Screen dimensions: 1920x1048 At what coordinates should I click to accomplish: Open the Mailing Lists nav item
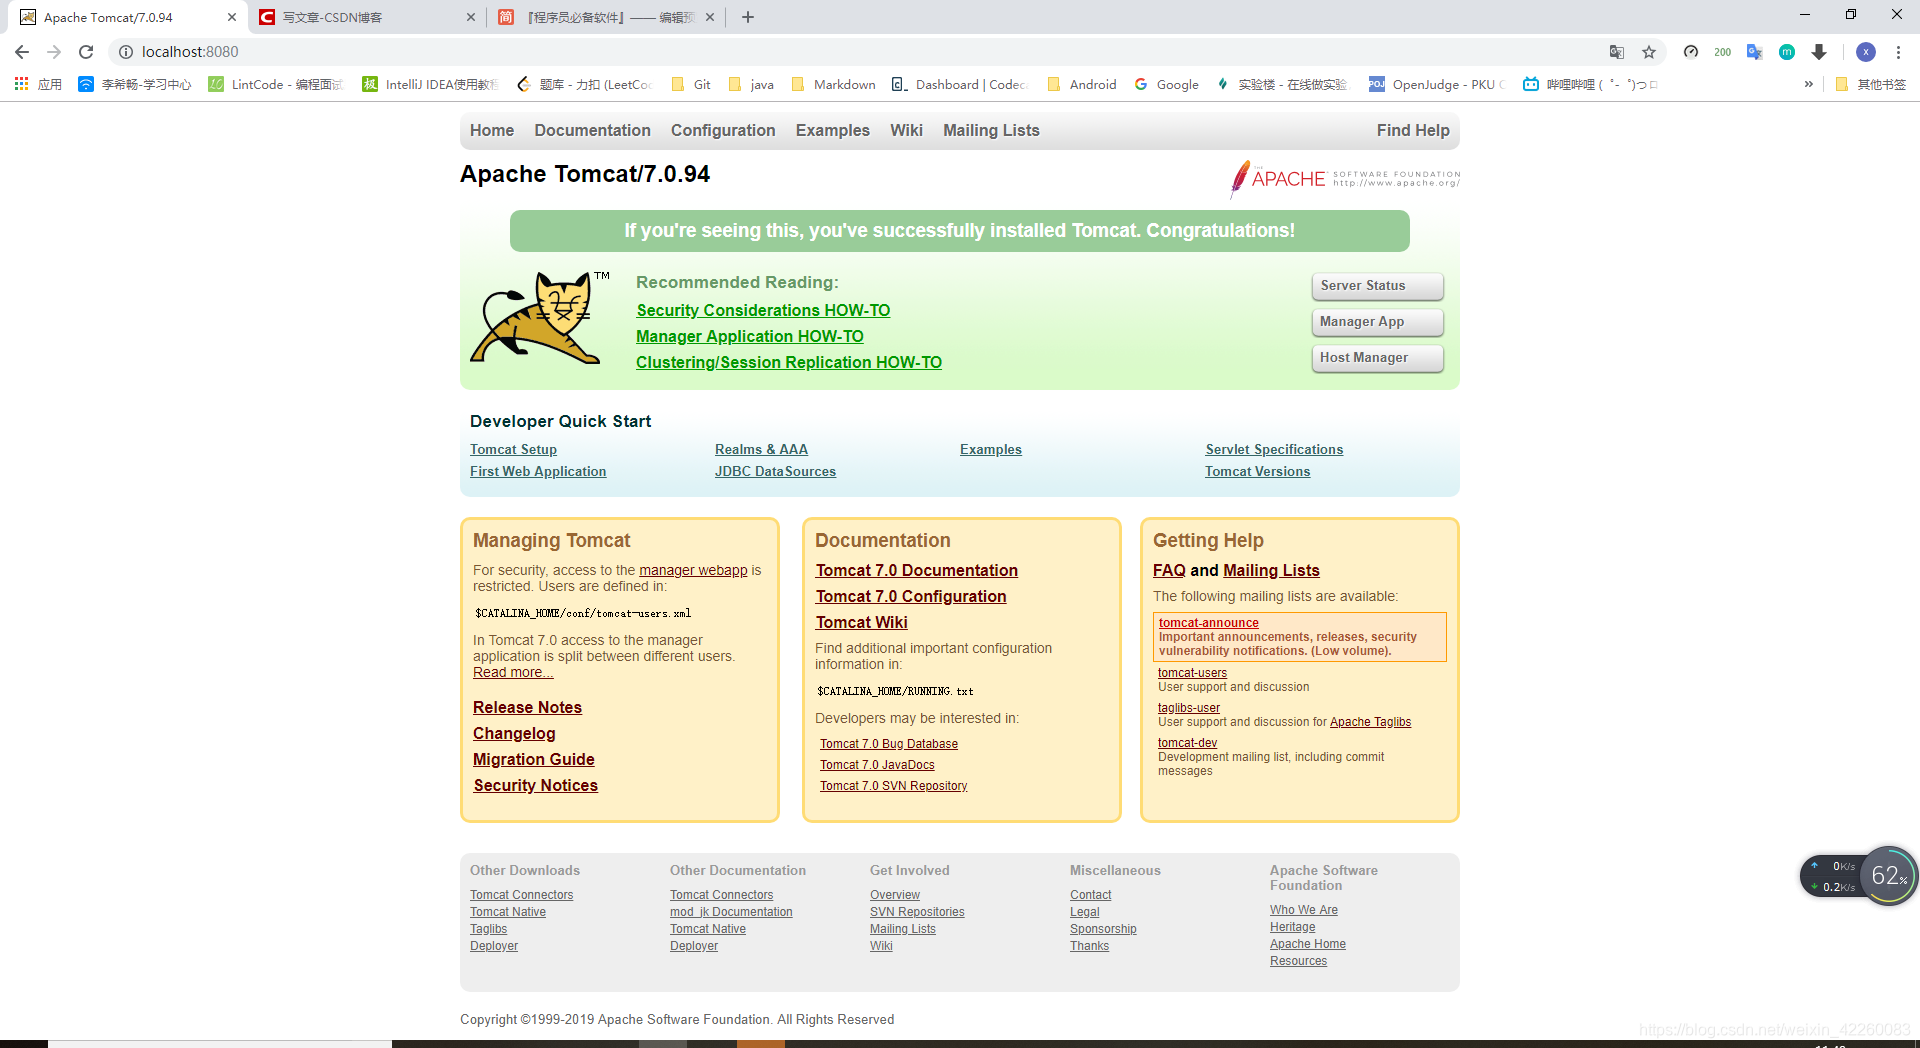coord(991,130)
